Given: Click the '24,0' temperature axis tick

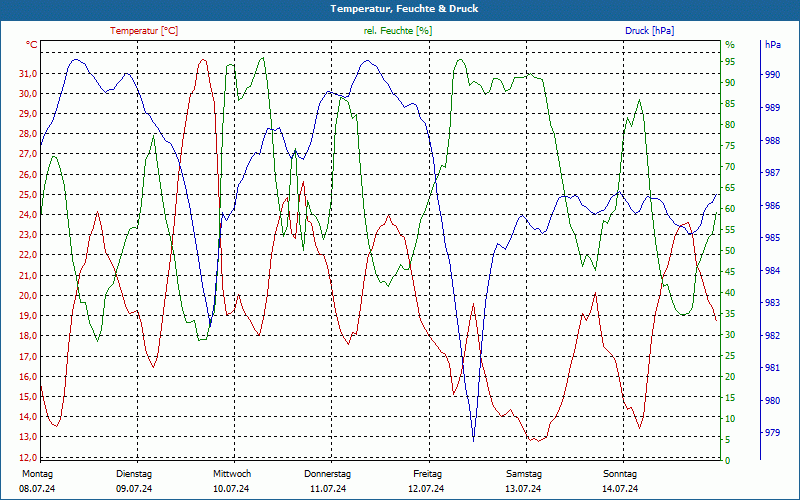Looking at the screenshot, I should [28, 214].
